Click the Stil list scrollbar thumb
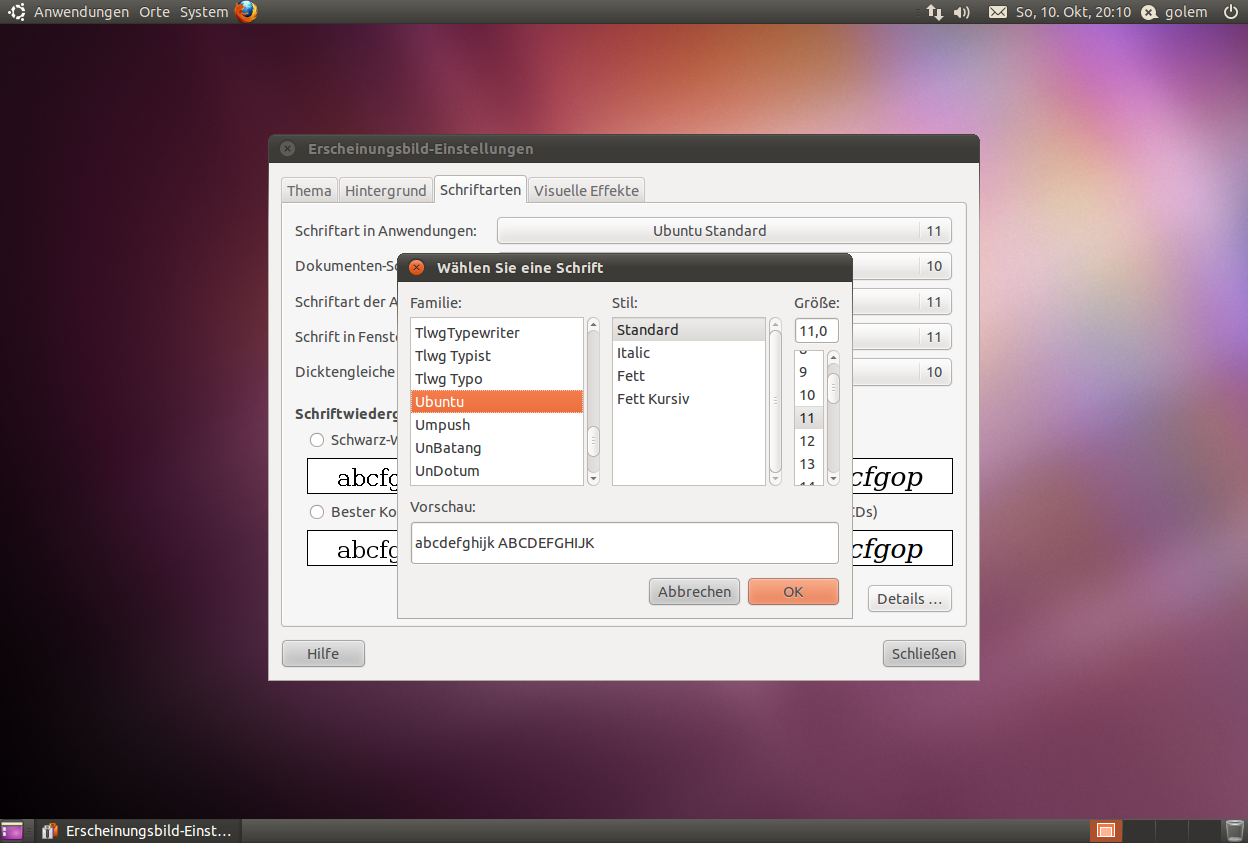The width and height of the screenshot is (1248, 843). click(x=775, y=402)
